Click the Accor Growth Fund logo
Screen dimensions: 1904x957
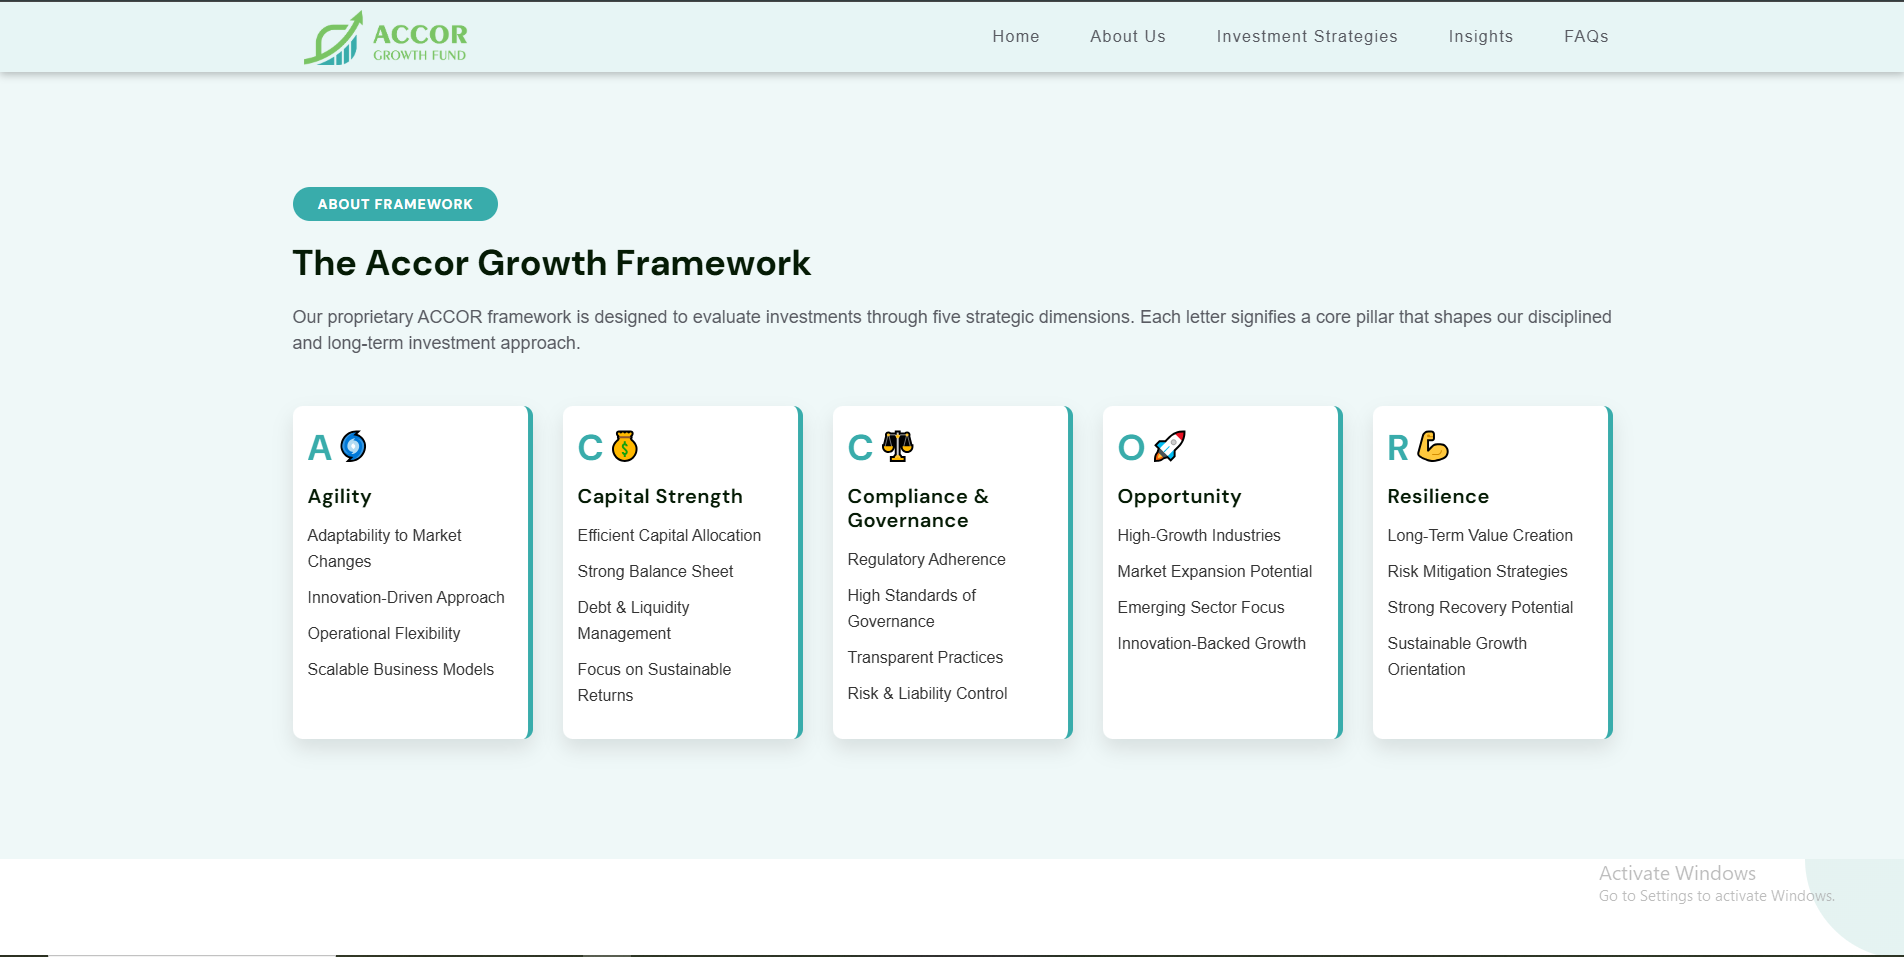pos(385,38)
